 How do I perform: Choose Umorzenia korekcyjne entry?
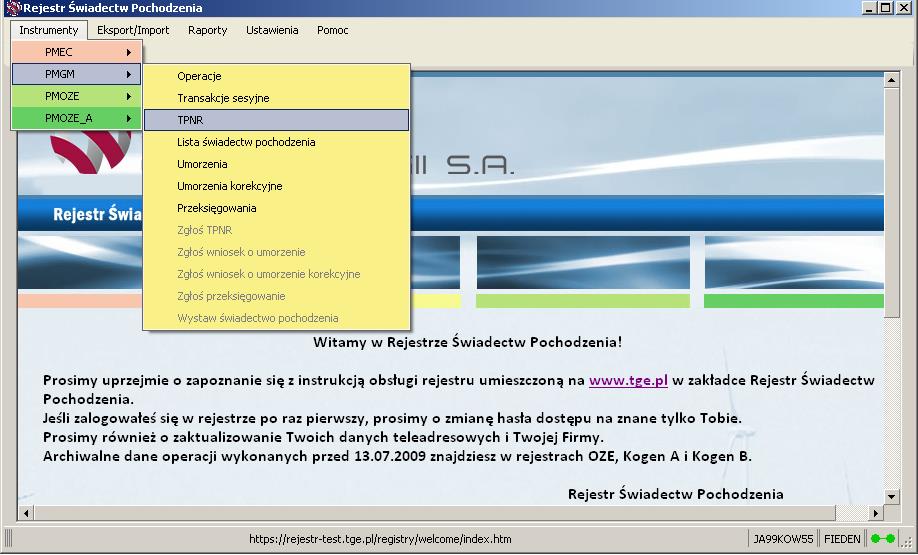coord(276,186)
